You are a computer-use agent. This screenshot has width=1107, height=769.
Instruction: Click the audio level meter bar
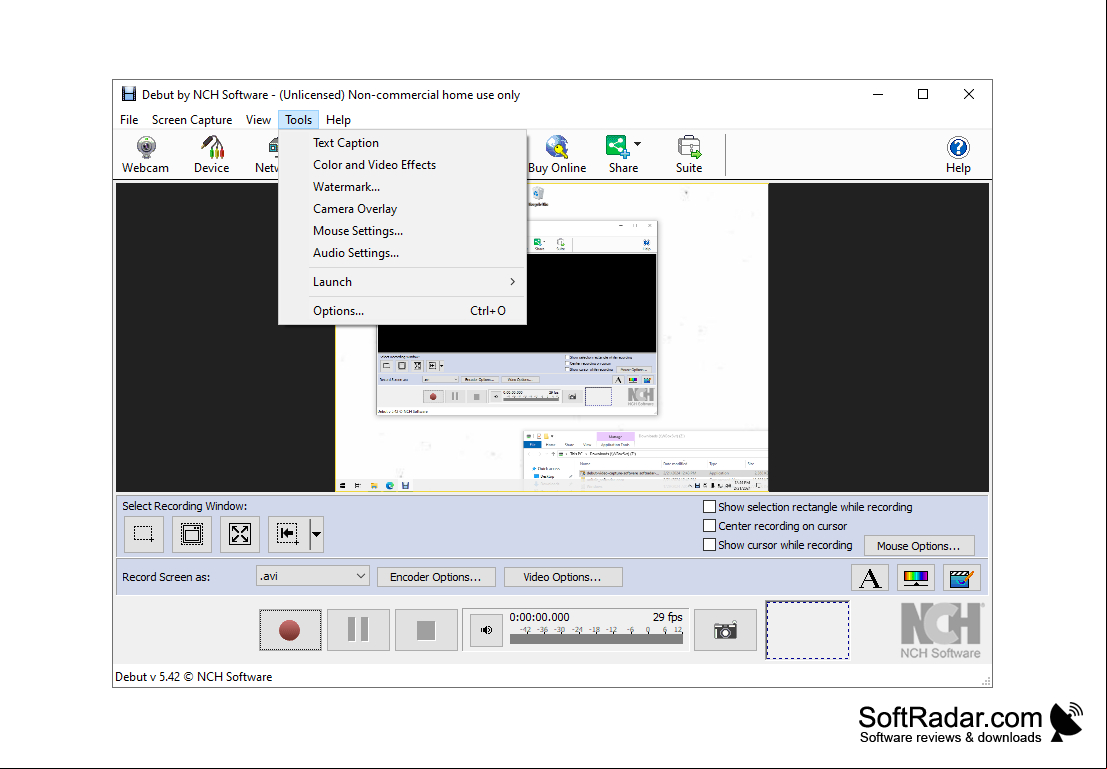point(596,639)
